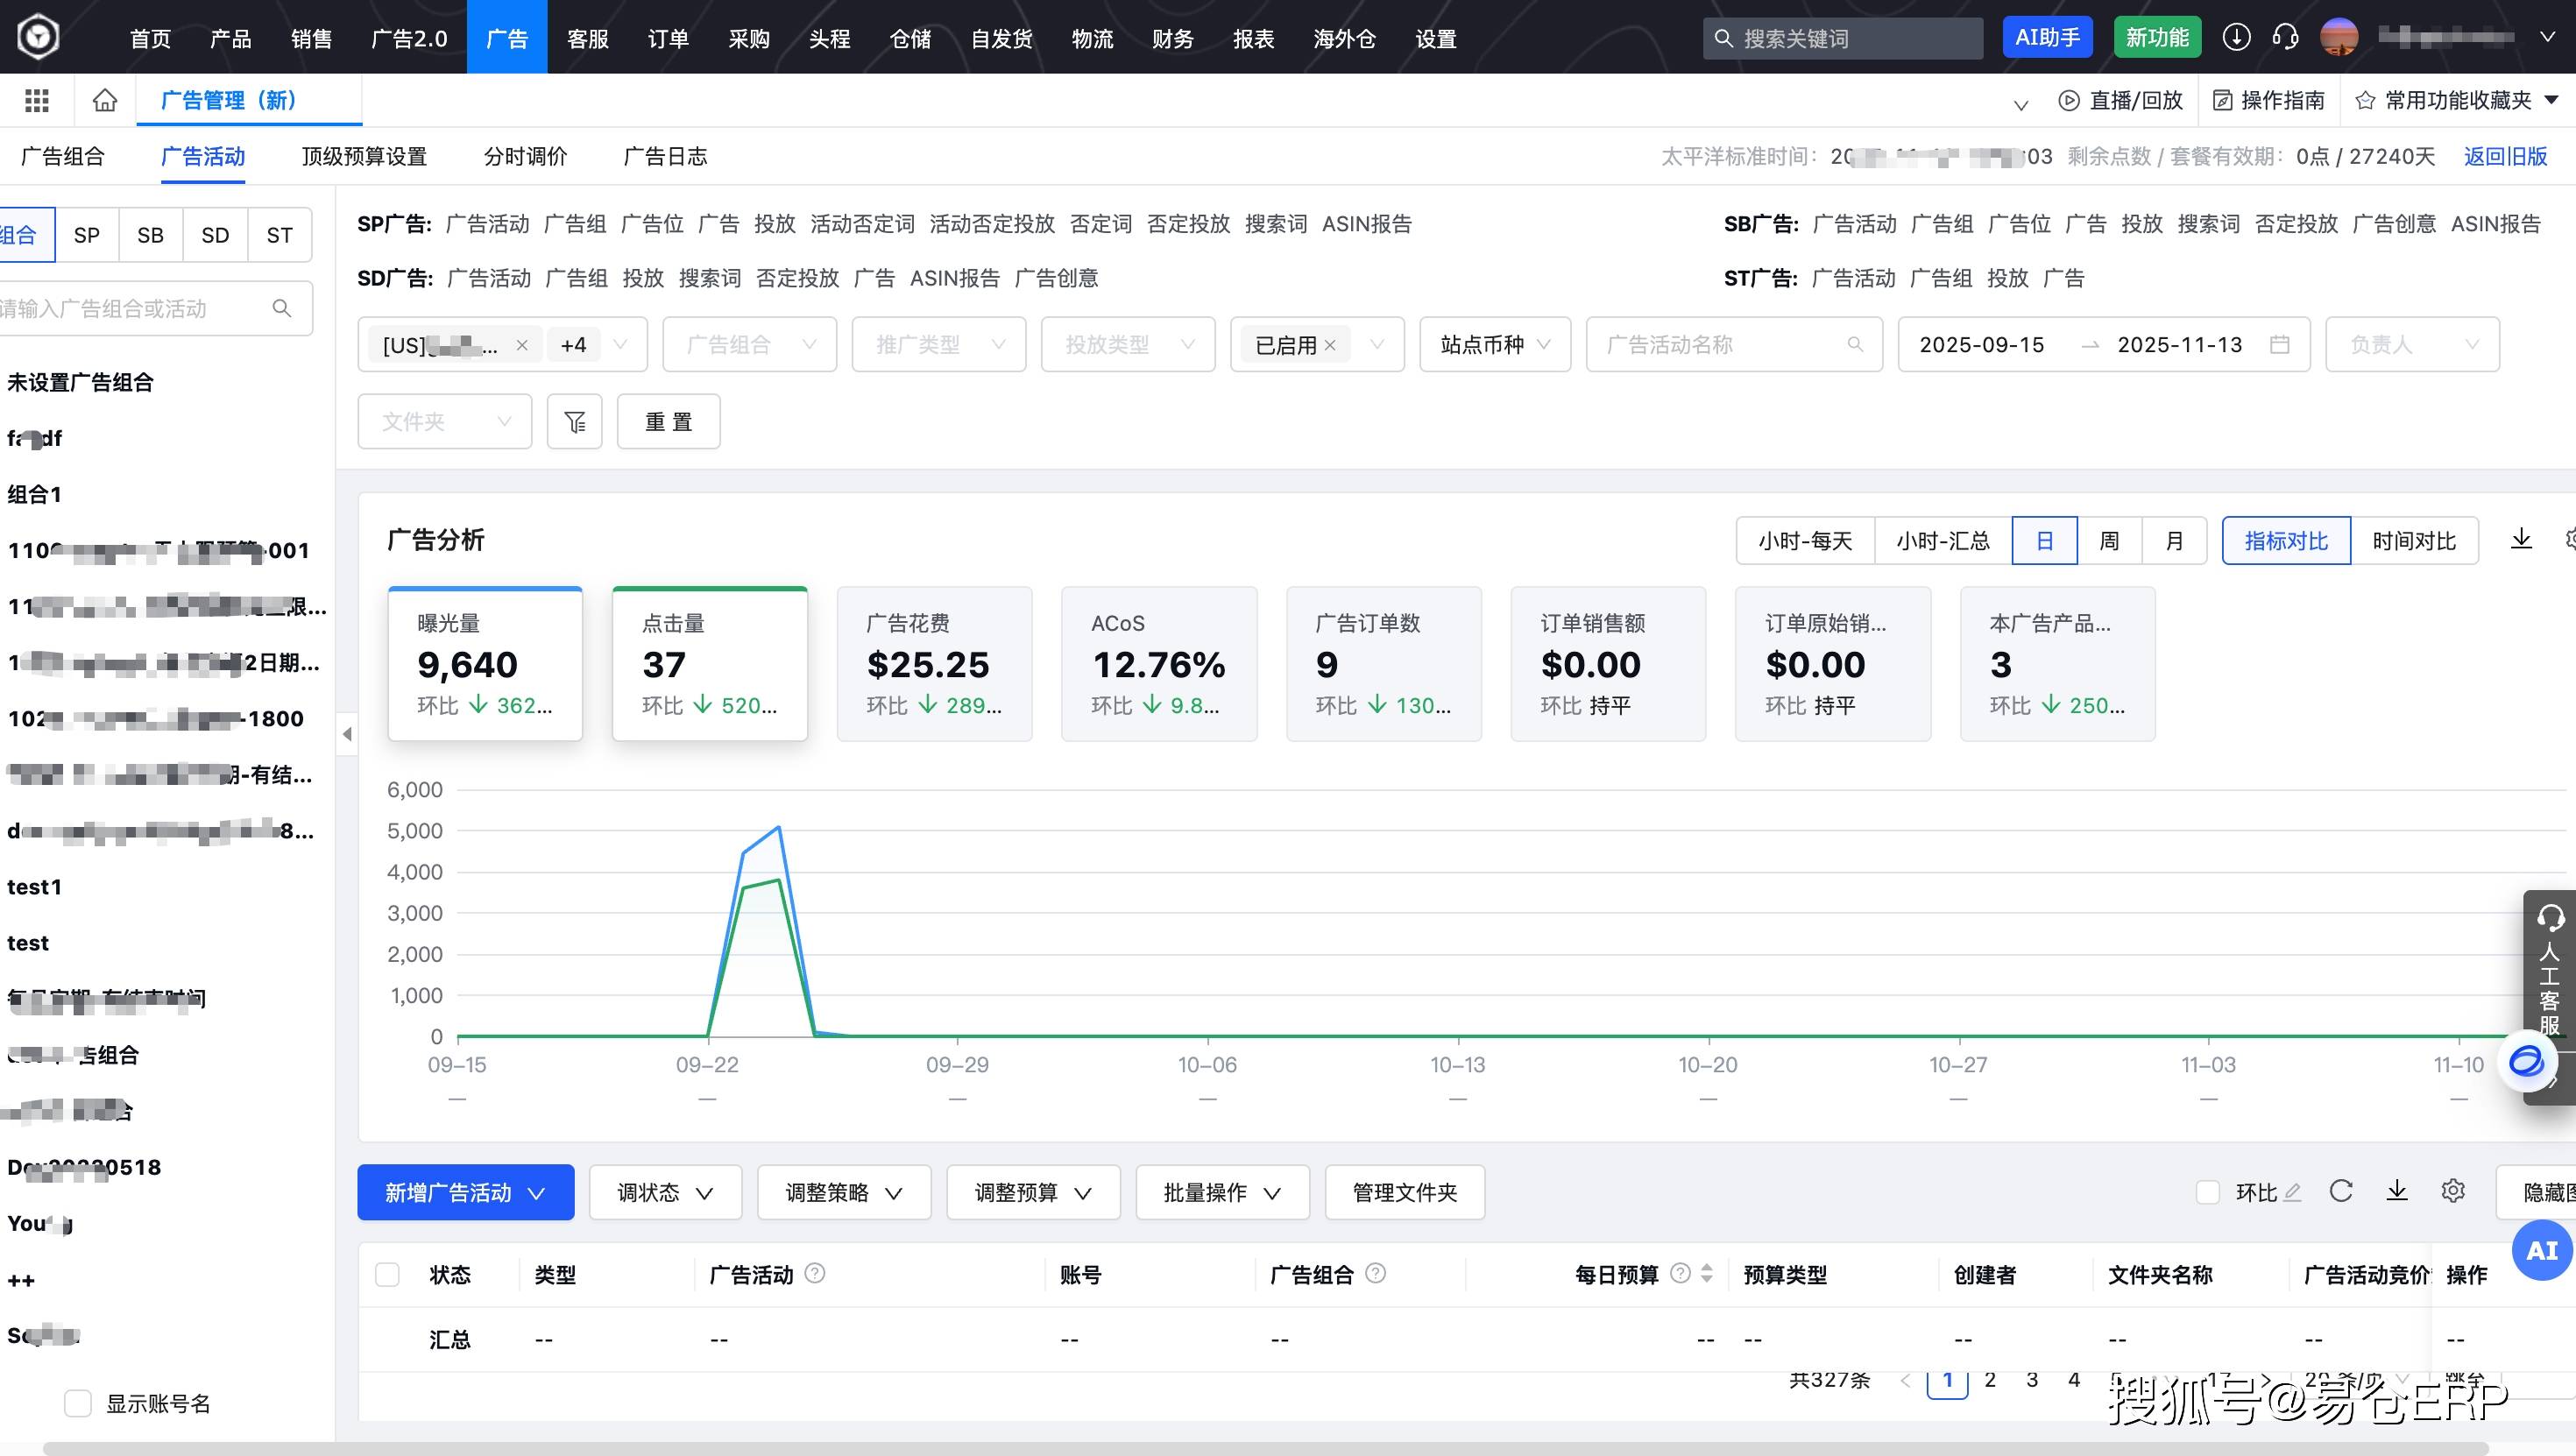Viewport: 2576px width, 1456px height.
Task: Open the 推广类型 filter dropdown
Action: [938, 345]
